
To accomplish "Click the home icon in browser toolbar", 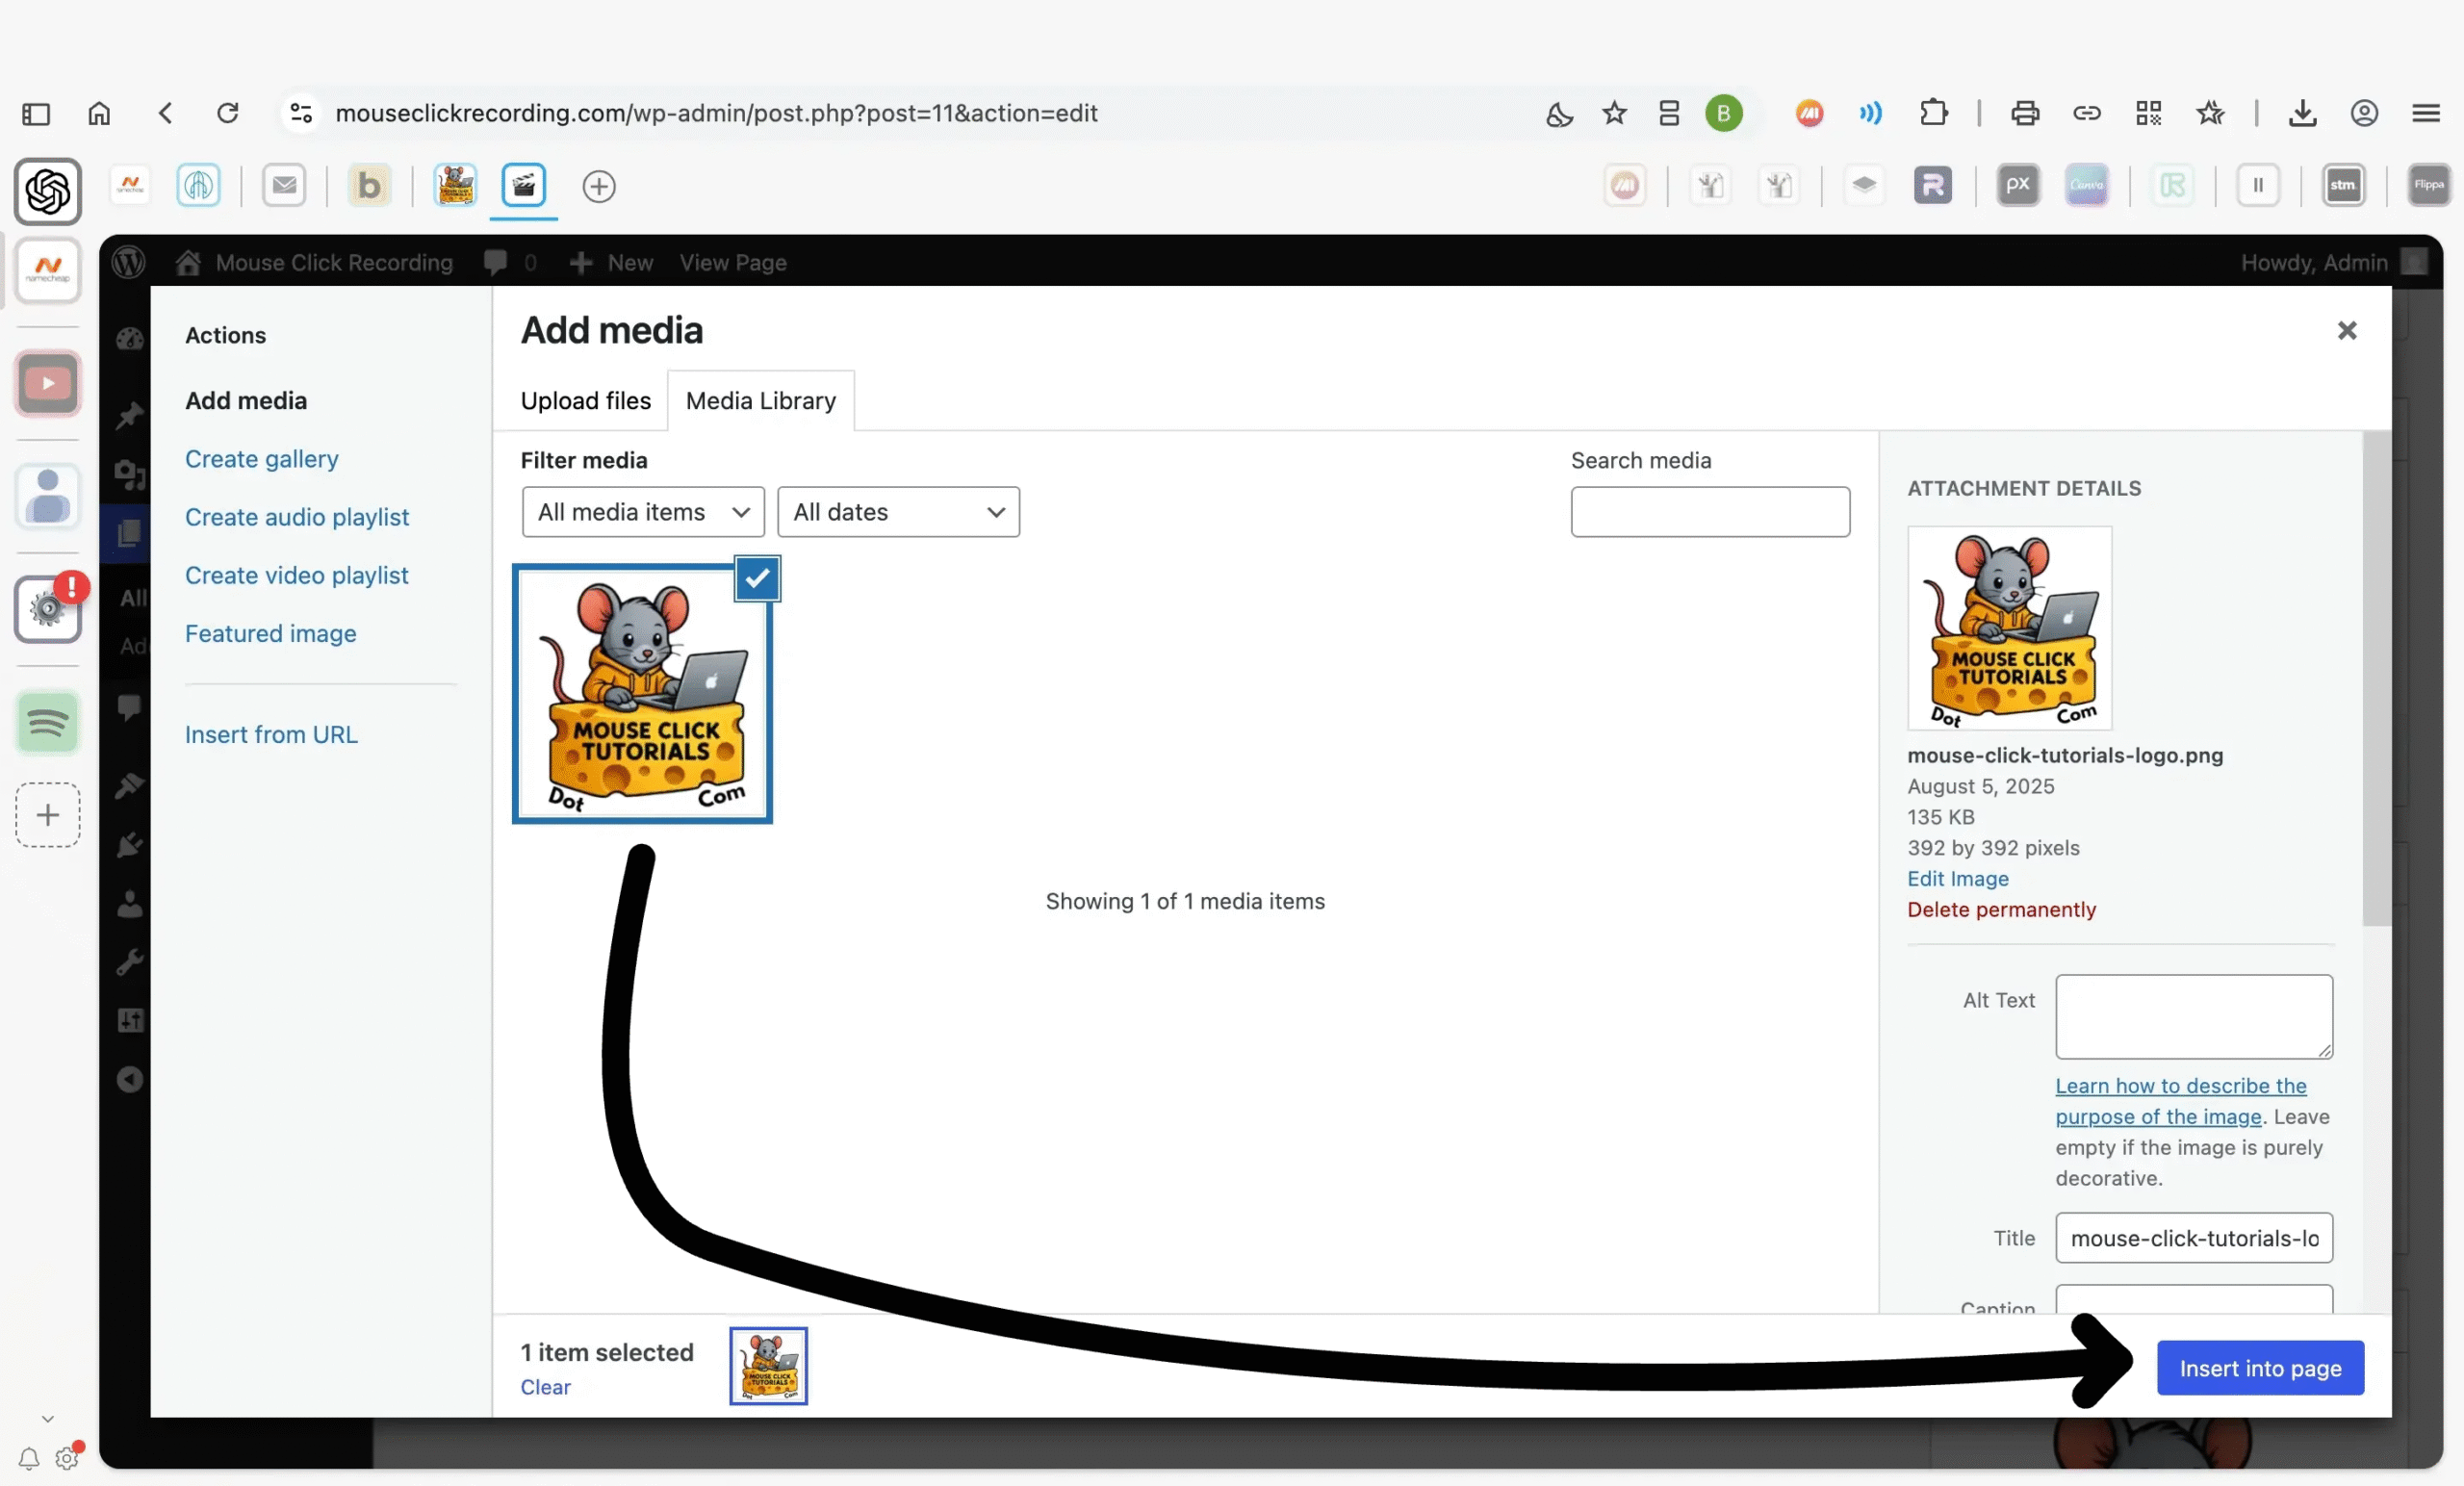I will (99, 113).
